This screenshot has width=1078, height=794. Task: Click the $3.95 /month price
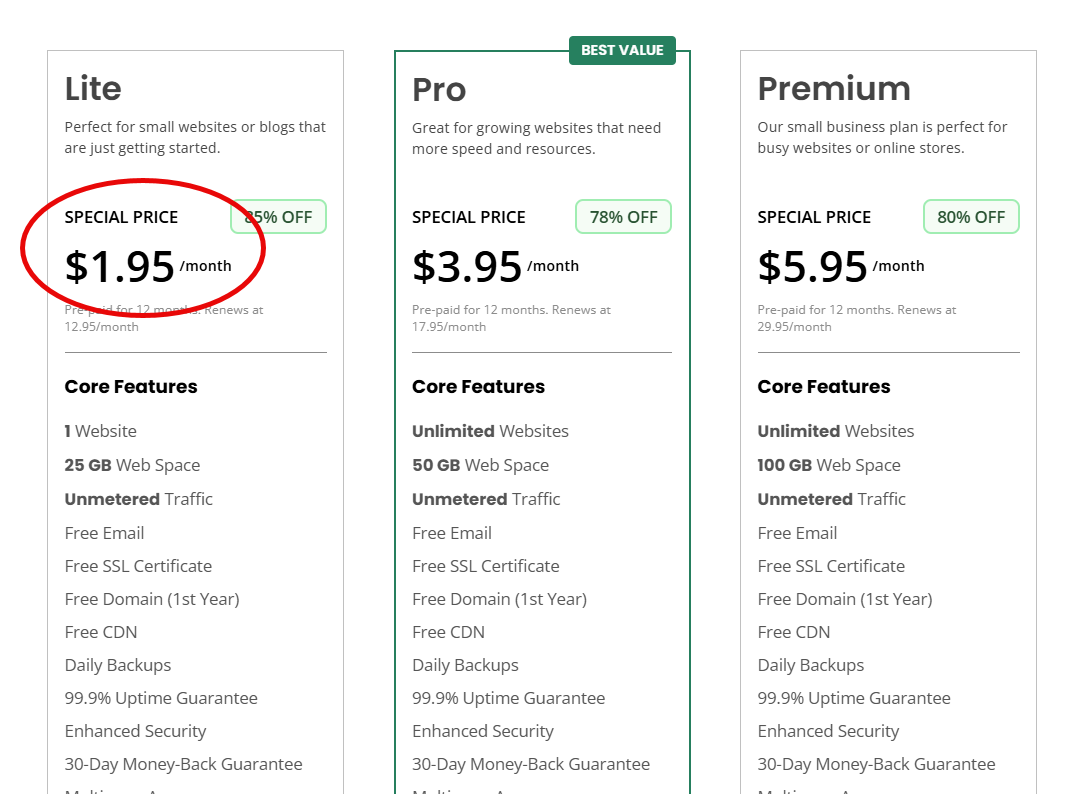pos(495,267)
